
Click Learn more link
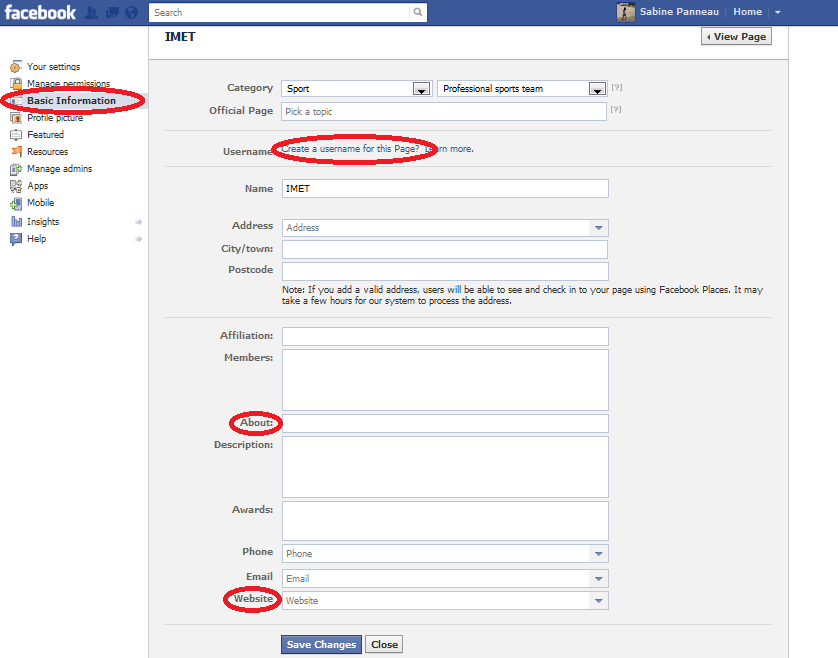[449, 149]
